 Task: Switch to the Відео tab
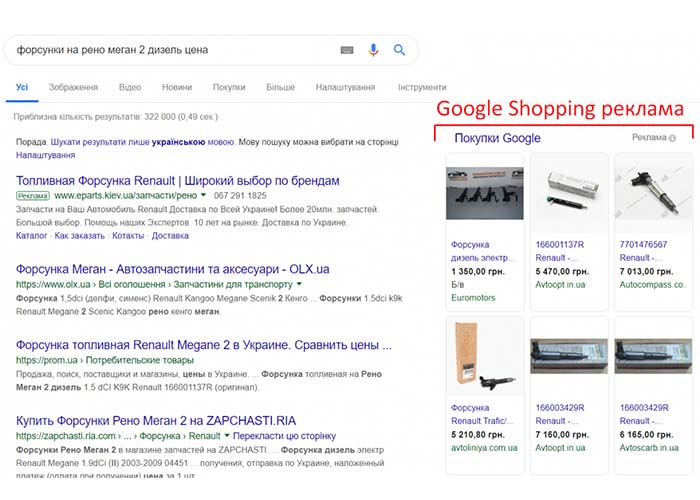click(130, 87)
